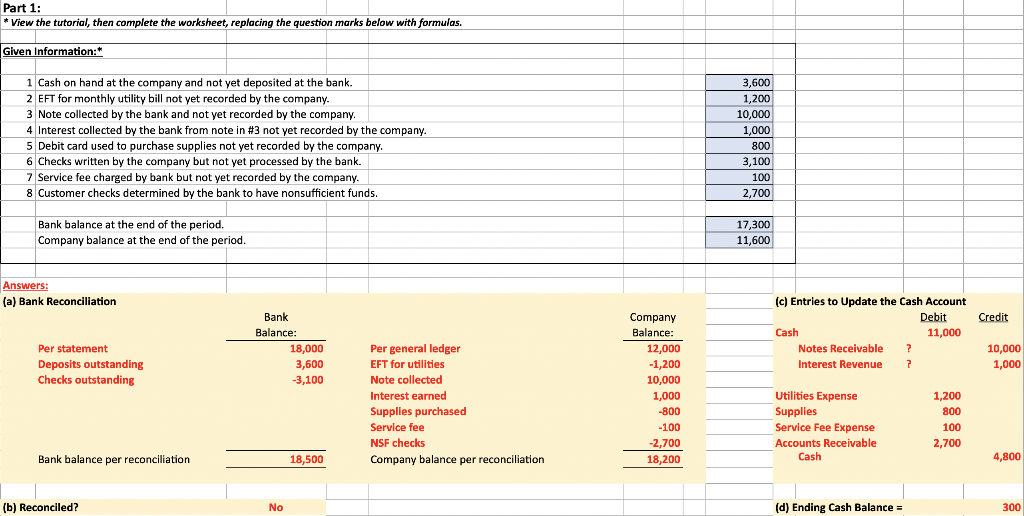Click 'Cash on hand at the company' description
Image resolution: width=1024 pixels, height=516 pixels.
[195, 83]
